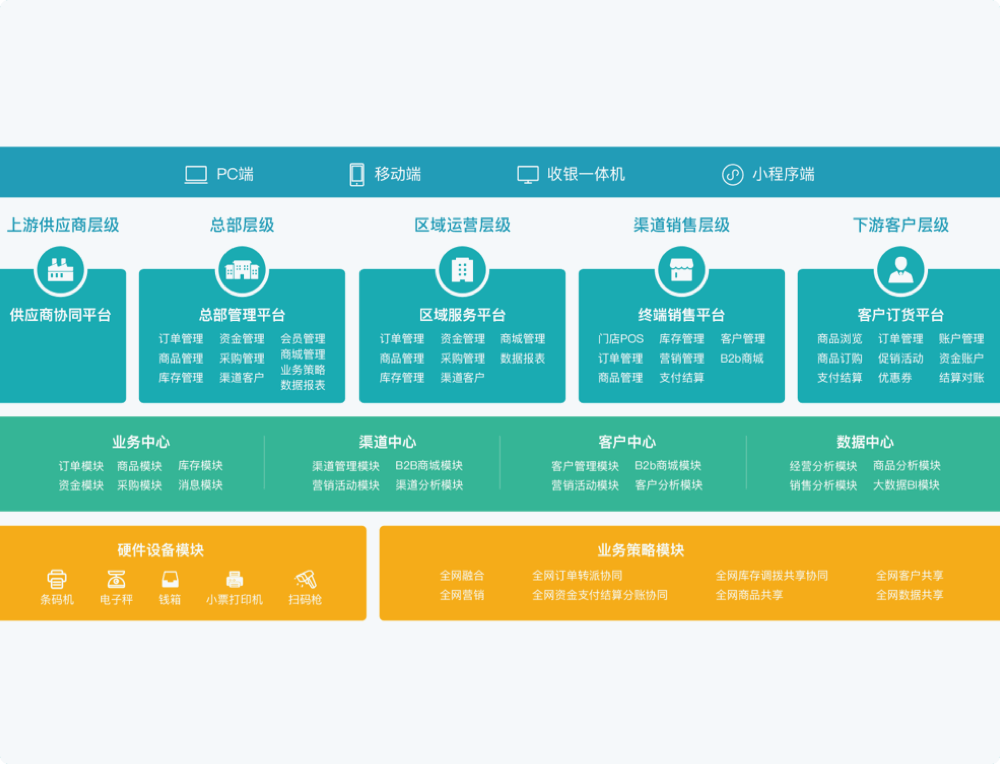Select the 扫码枪 barcode scanner icon
This screenshot has height=764, width=1000.
point(305,579)
